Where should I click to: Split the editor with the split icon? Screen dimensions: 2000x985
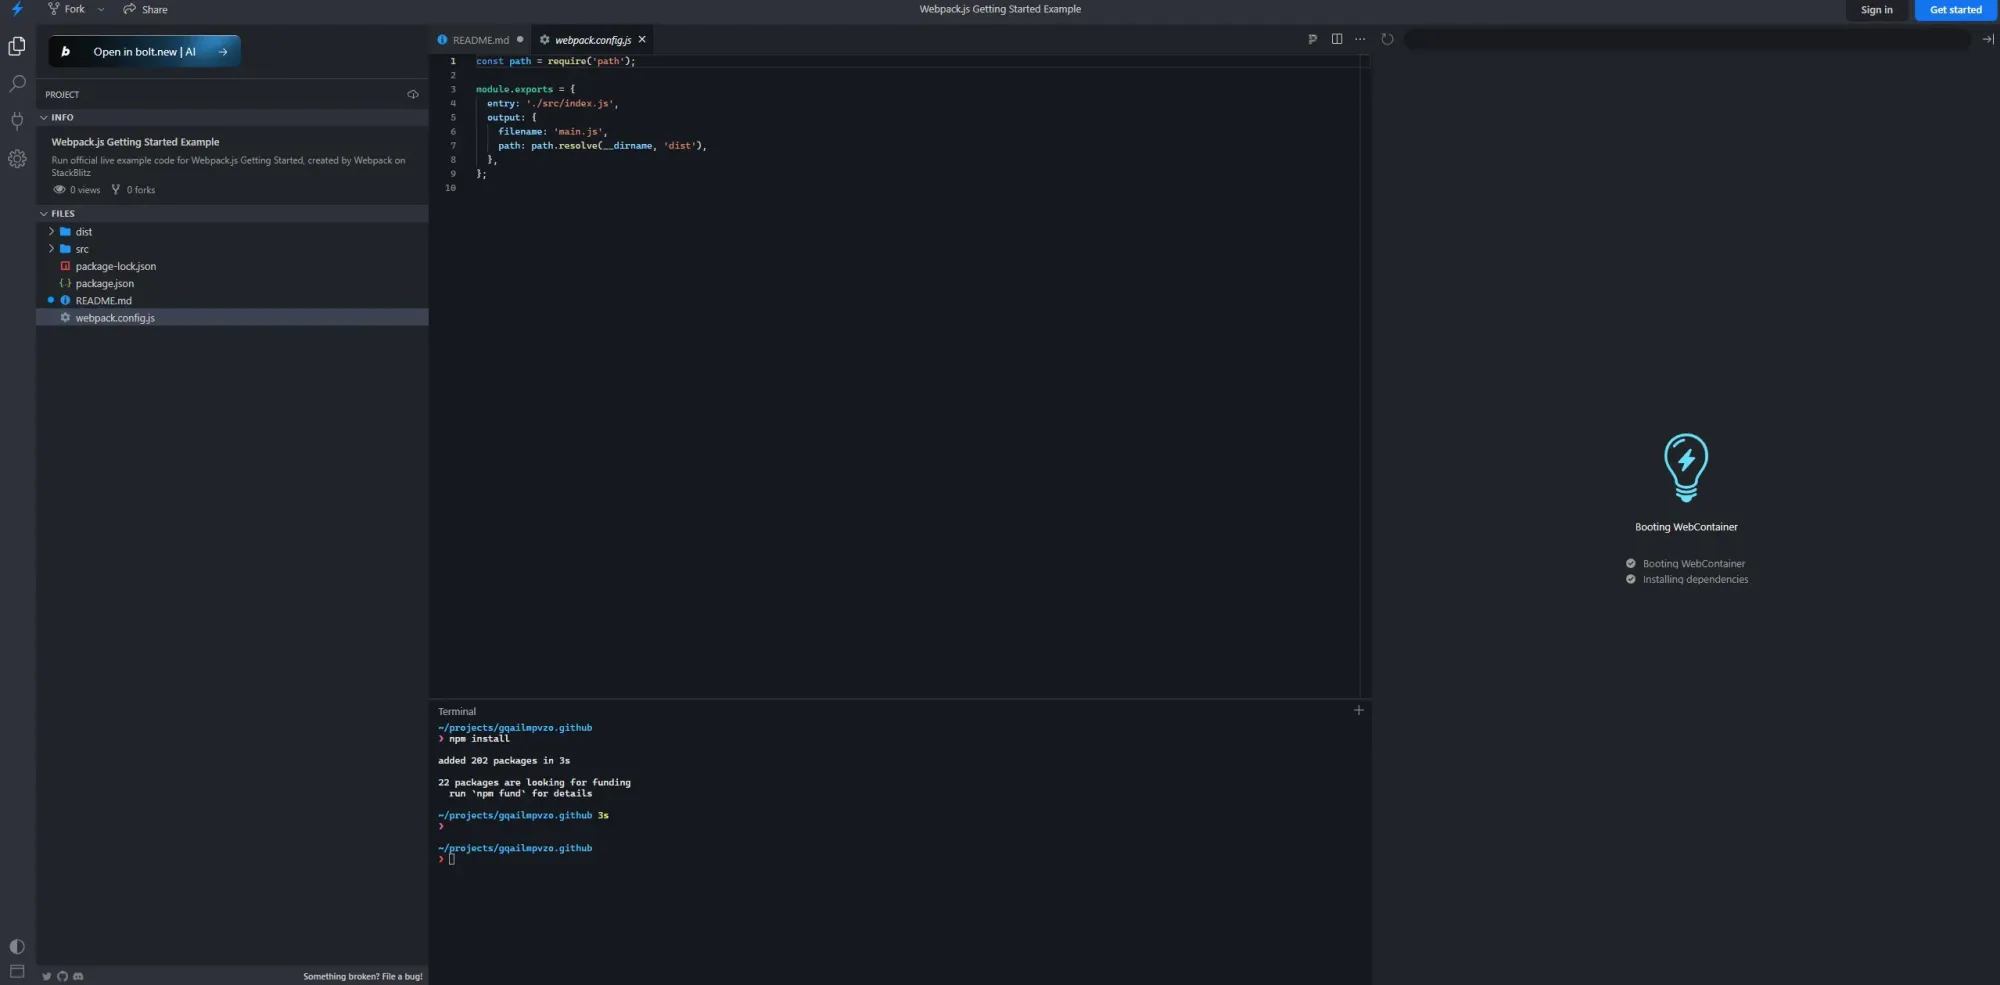[1337, 39]
